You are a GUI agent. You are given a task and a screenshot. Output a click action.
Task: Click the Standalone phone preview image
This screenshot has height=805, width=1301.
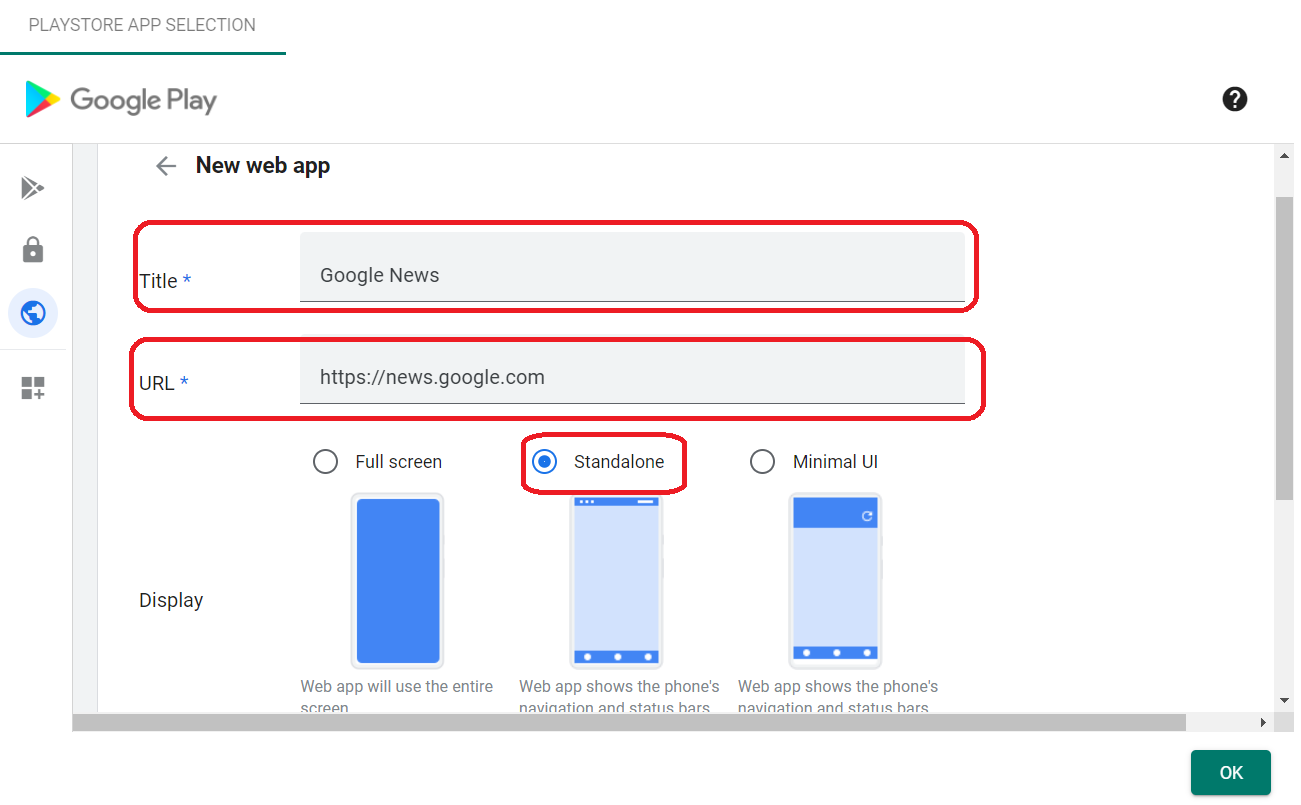pyautogui.click(x=617, y=581)
